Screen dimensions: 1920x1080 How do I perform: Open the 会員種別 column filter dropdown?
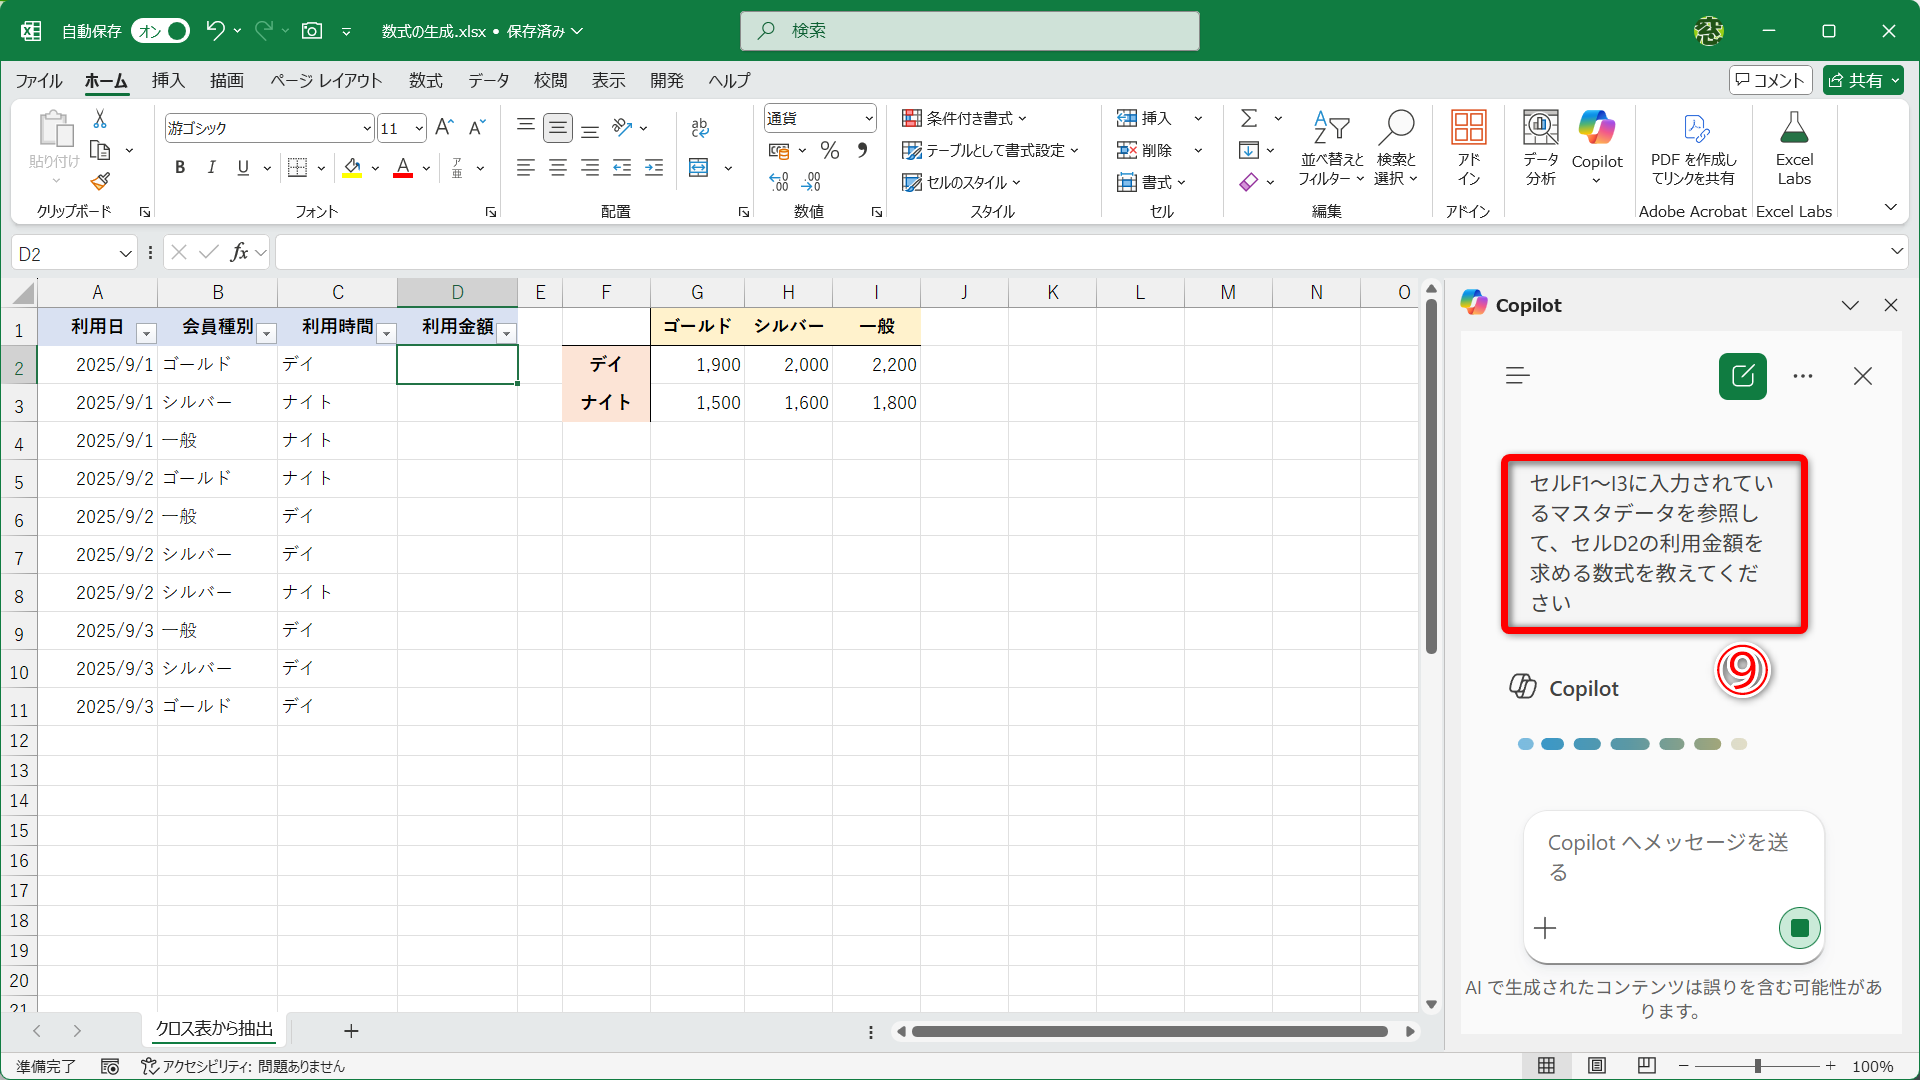click(267, 333)
